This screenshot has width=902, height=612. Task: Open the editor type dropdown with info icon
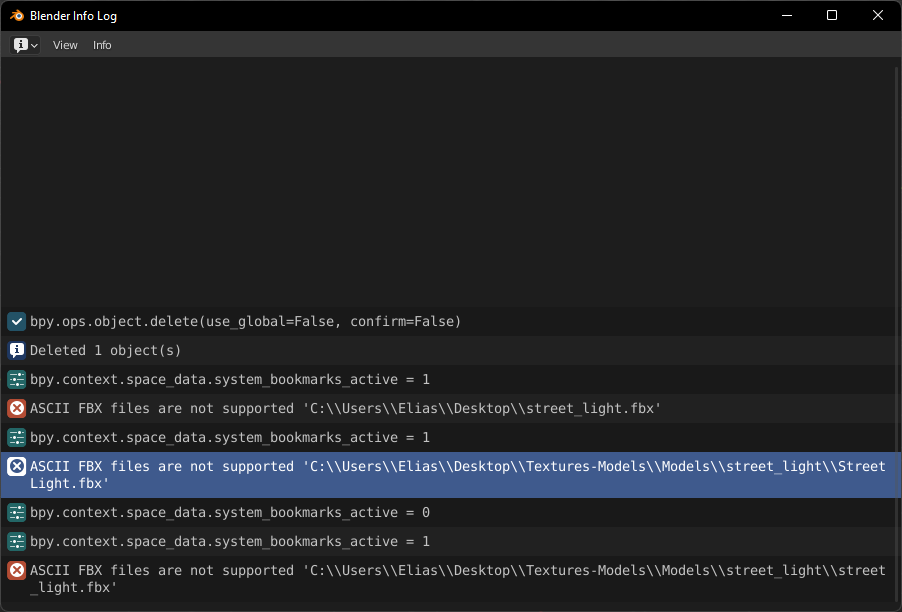pos(25,45)
